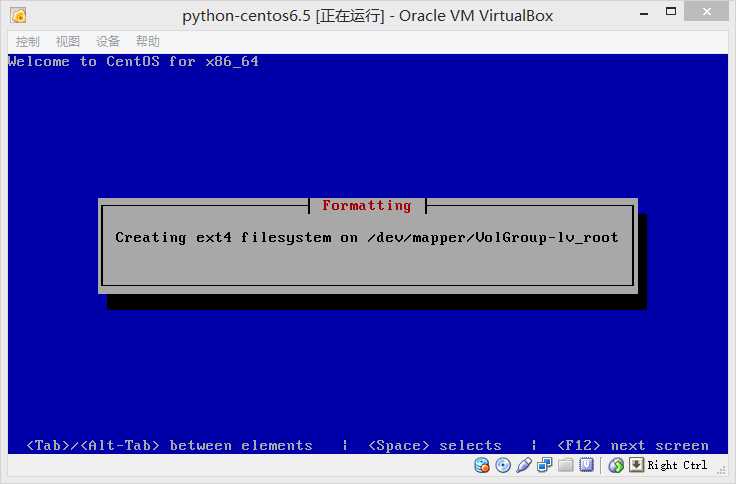Click the shared folders status icon
Viewport: 736px width, 484px height.
tap(566, 465)
